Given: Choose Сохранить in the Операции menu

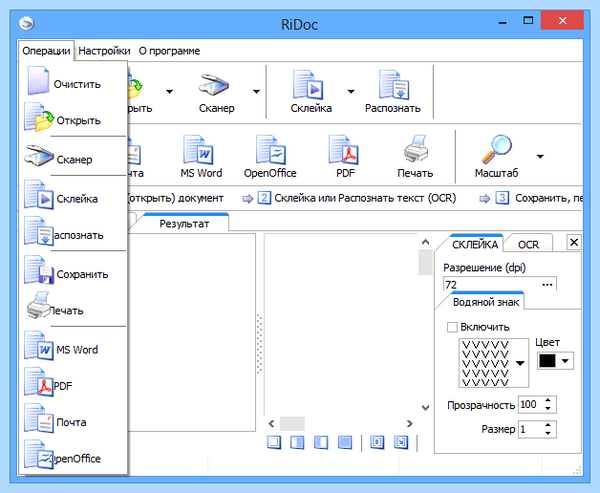Looking at the screenshot, I should [x=73, y=271].
